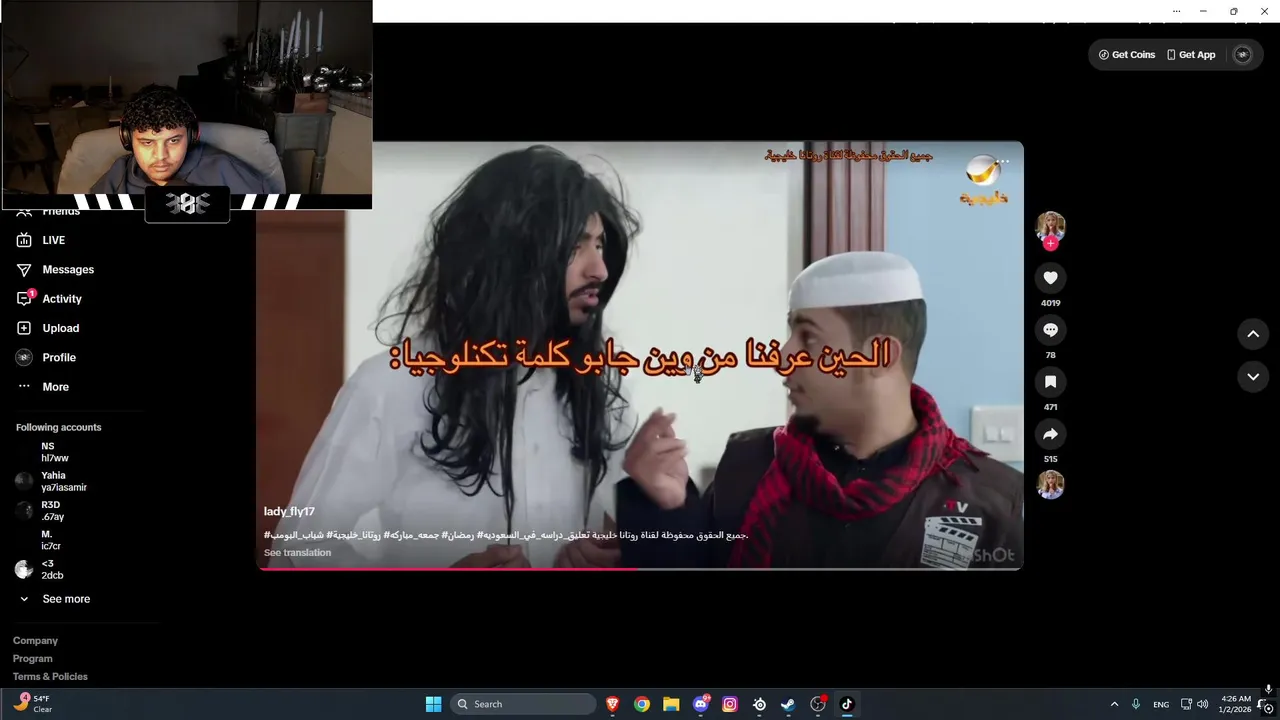Open the three-dots menu in title bar
The image size is (1280, 720).
coord(1176,11)
